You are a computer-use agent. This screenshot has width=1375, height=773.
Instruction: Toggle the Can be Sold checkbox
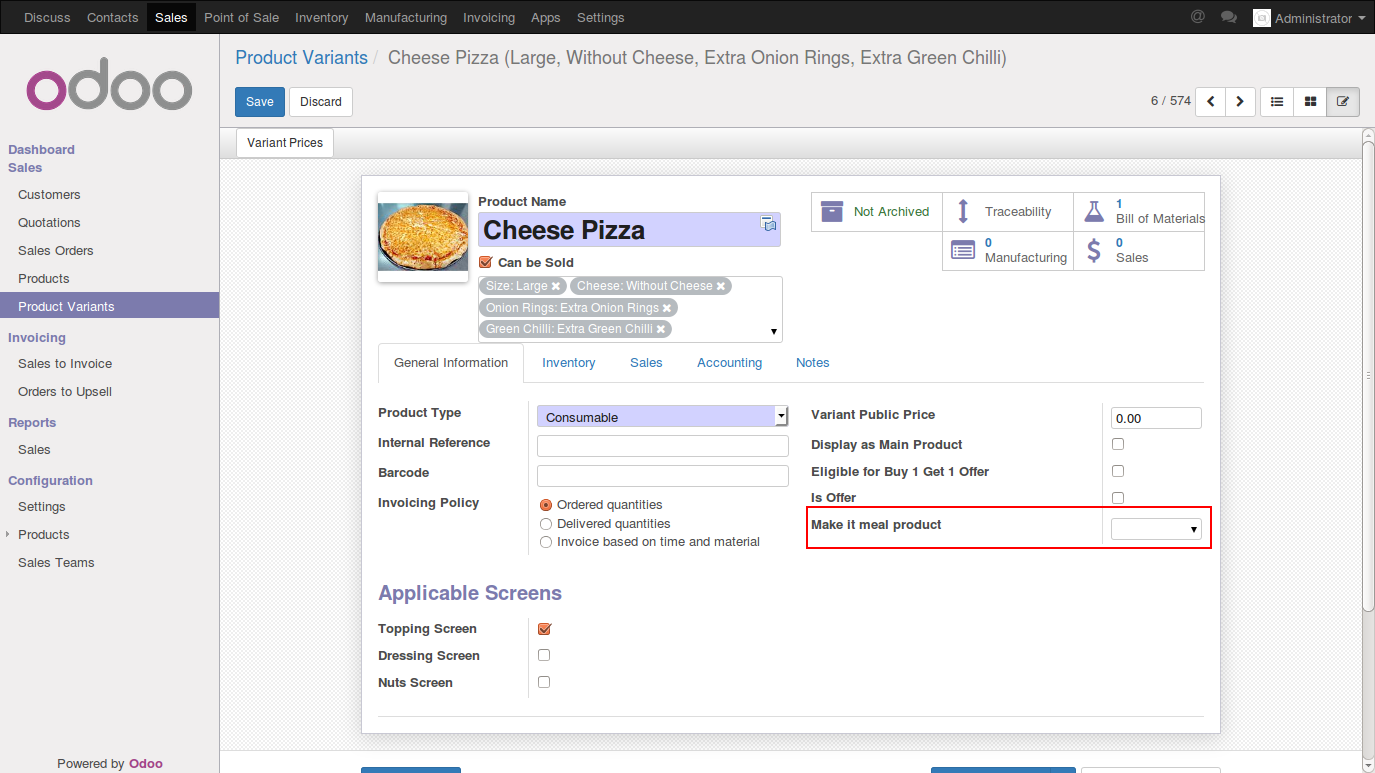pyautogui.click(x=486, y=262)
